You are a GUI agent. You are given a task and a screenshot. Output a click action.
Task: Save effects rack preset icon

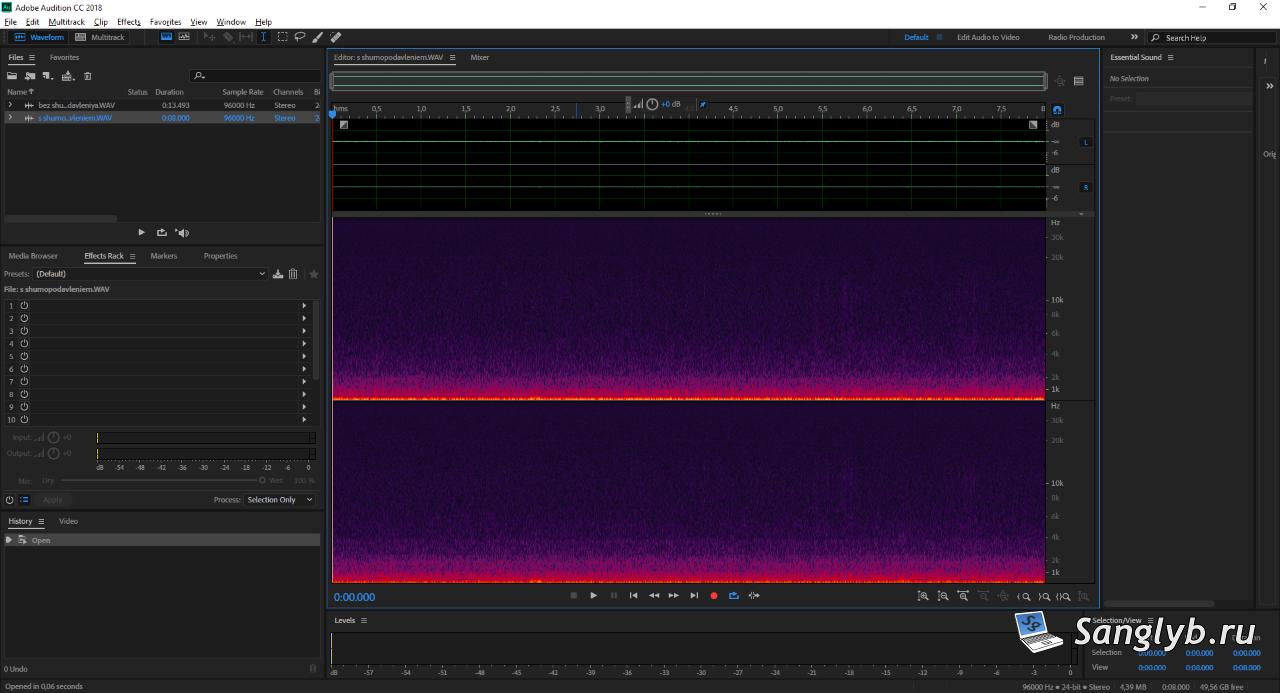278,274
